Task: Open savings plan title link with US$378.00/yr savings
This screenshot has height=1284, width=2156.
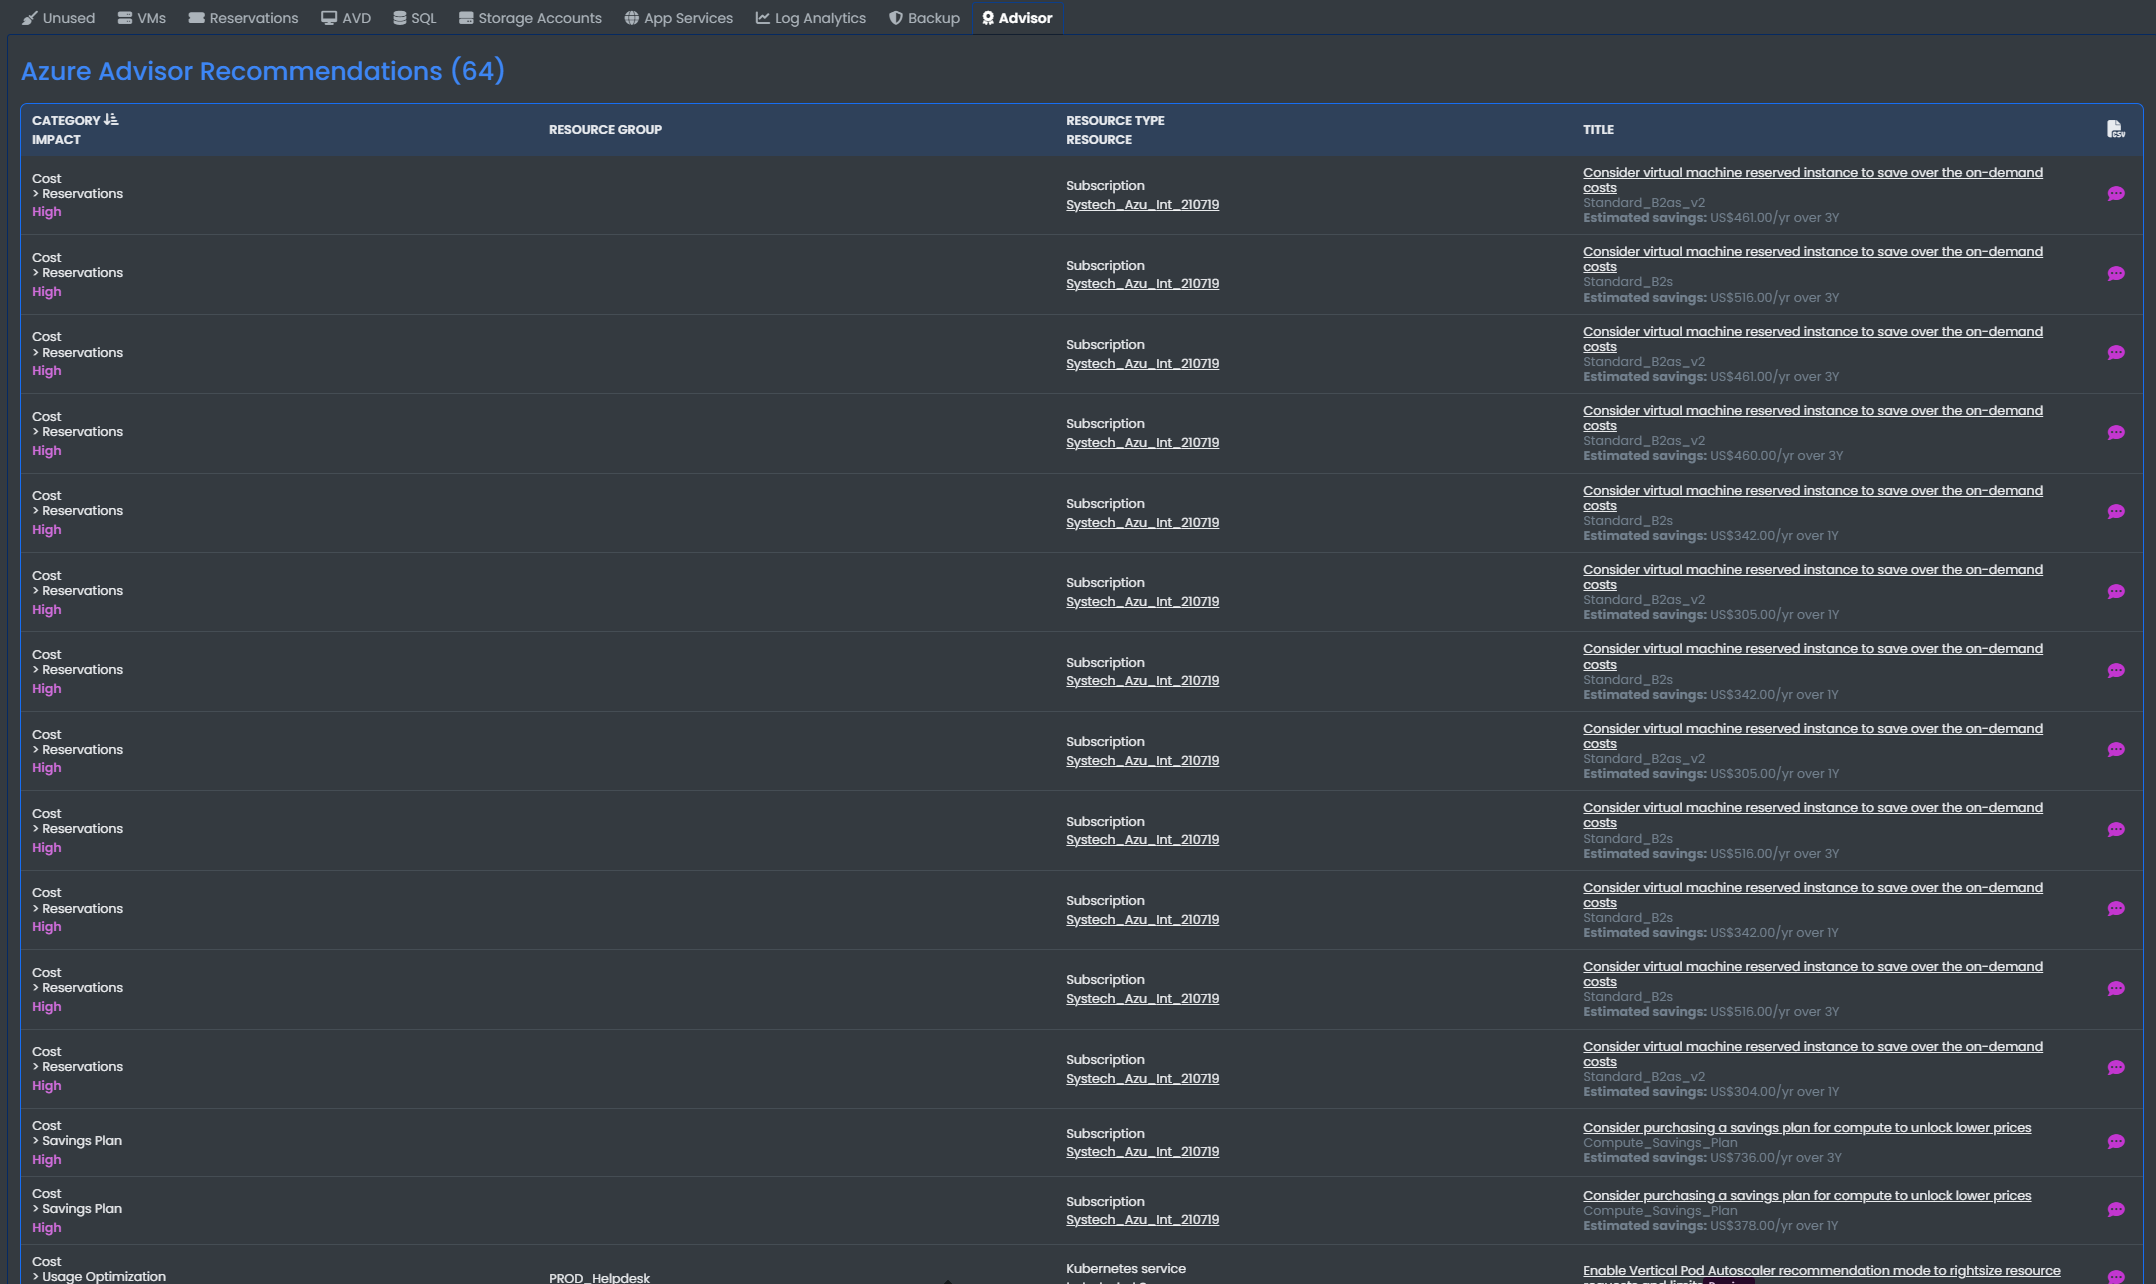Action: click(x=1807, y=1195)
